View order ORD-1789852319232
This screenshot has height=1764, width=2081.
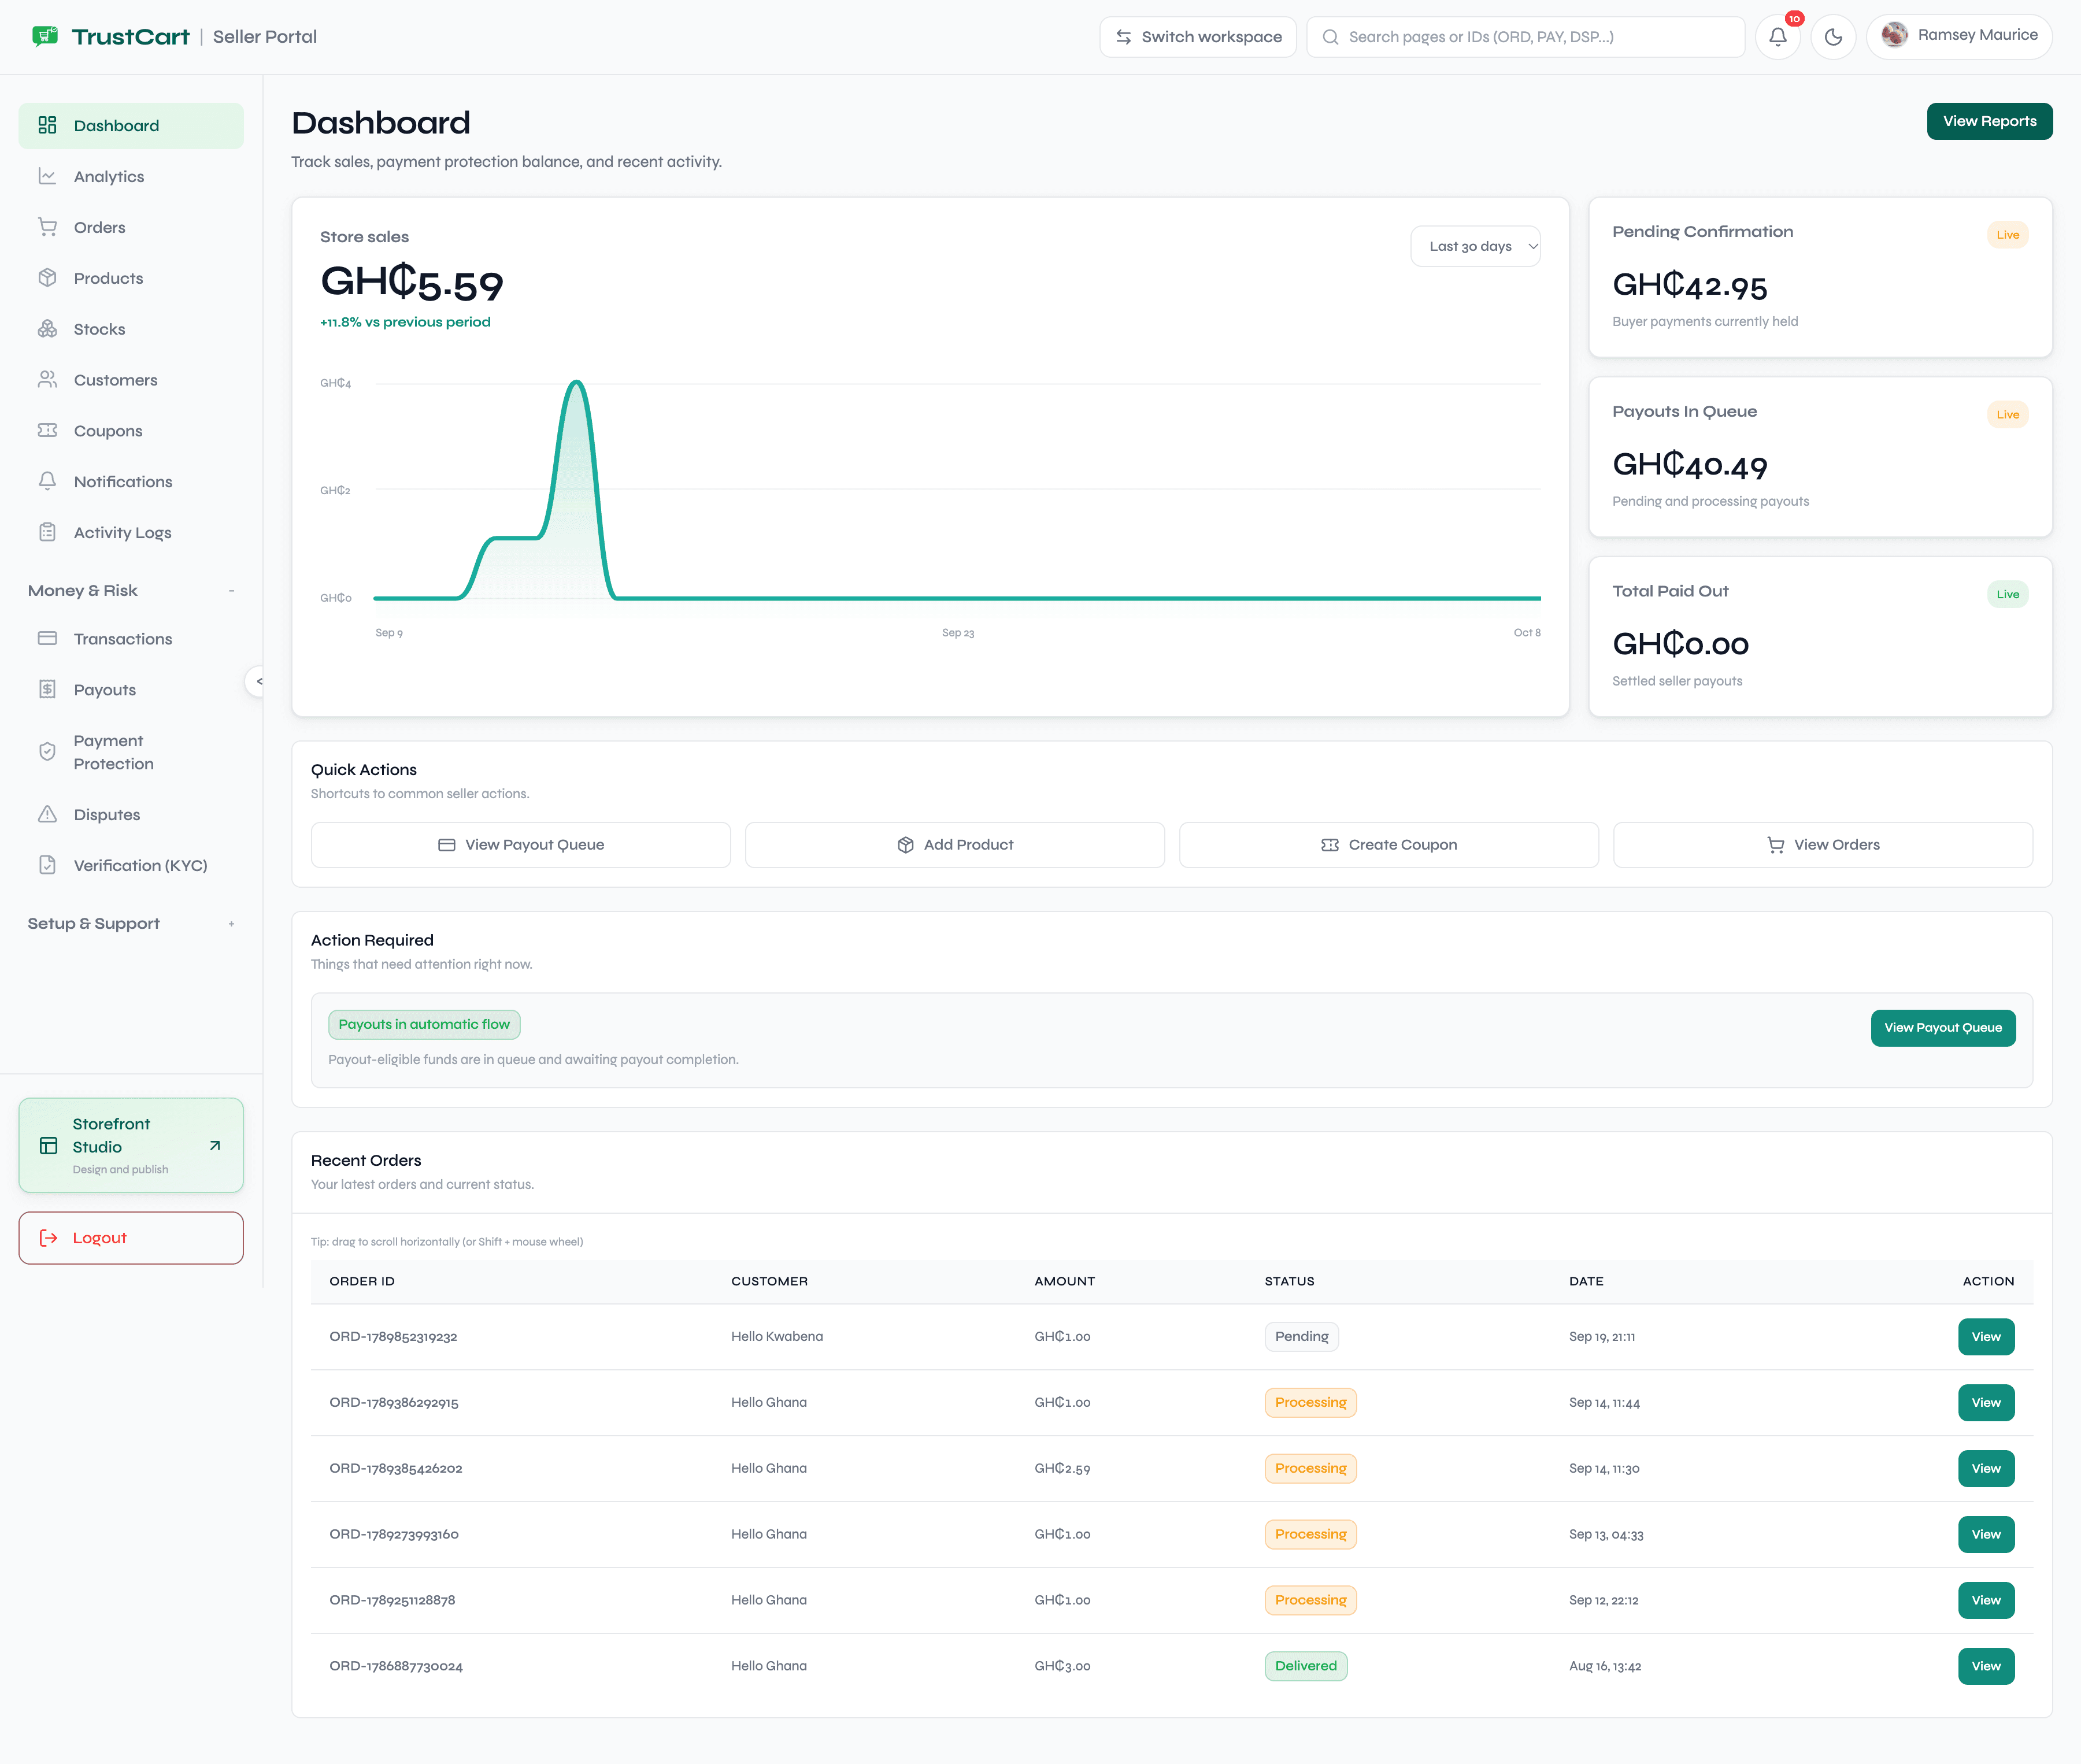[x=1986, y=1337]
